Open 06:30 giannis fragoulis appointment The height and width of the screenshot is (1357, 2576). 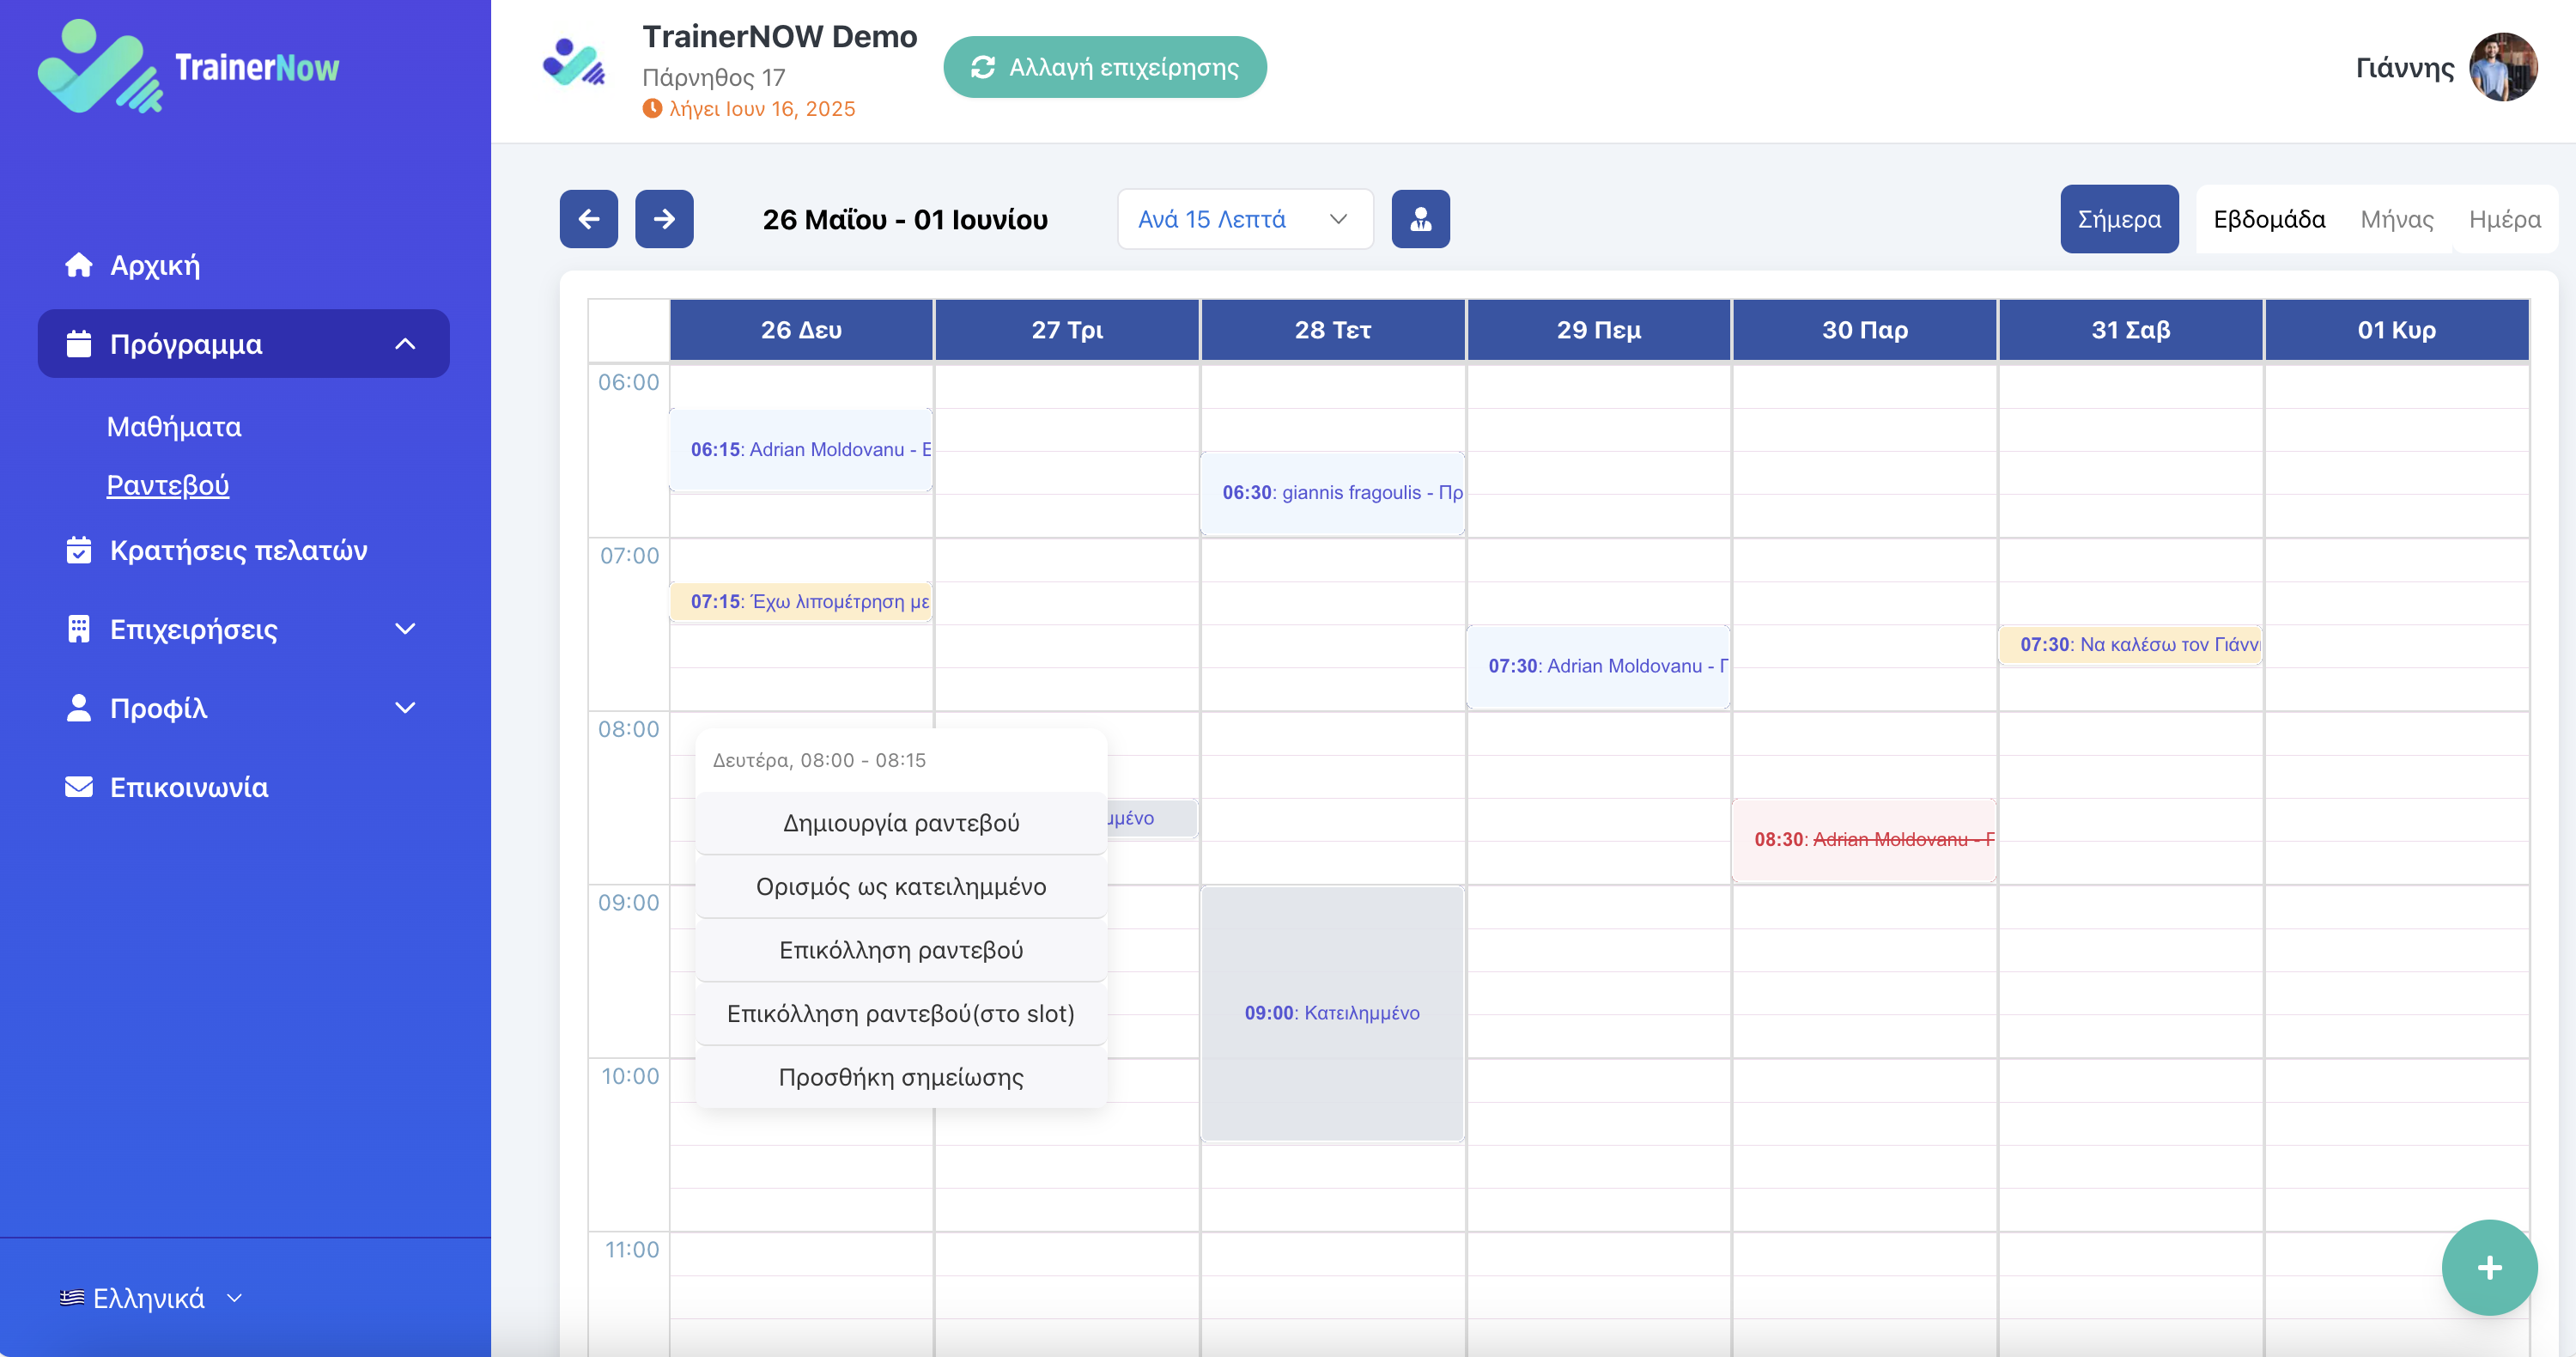(x=1333, y=493)
